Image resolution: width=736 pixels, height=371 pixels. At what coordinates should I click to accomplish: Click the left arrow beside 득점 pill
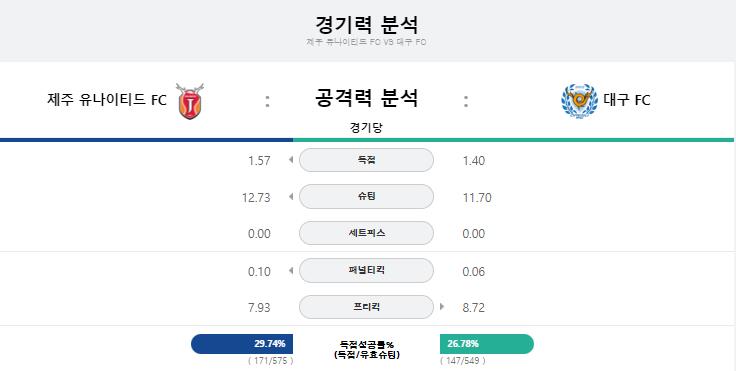[291, 160]
